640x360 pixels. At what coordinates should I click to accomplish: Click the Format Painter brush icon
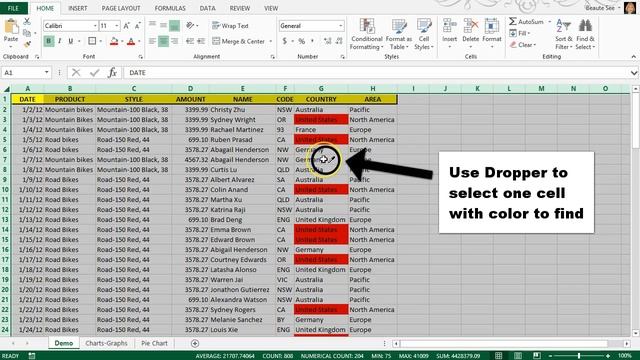coord(27,44)
